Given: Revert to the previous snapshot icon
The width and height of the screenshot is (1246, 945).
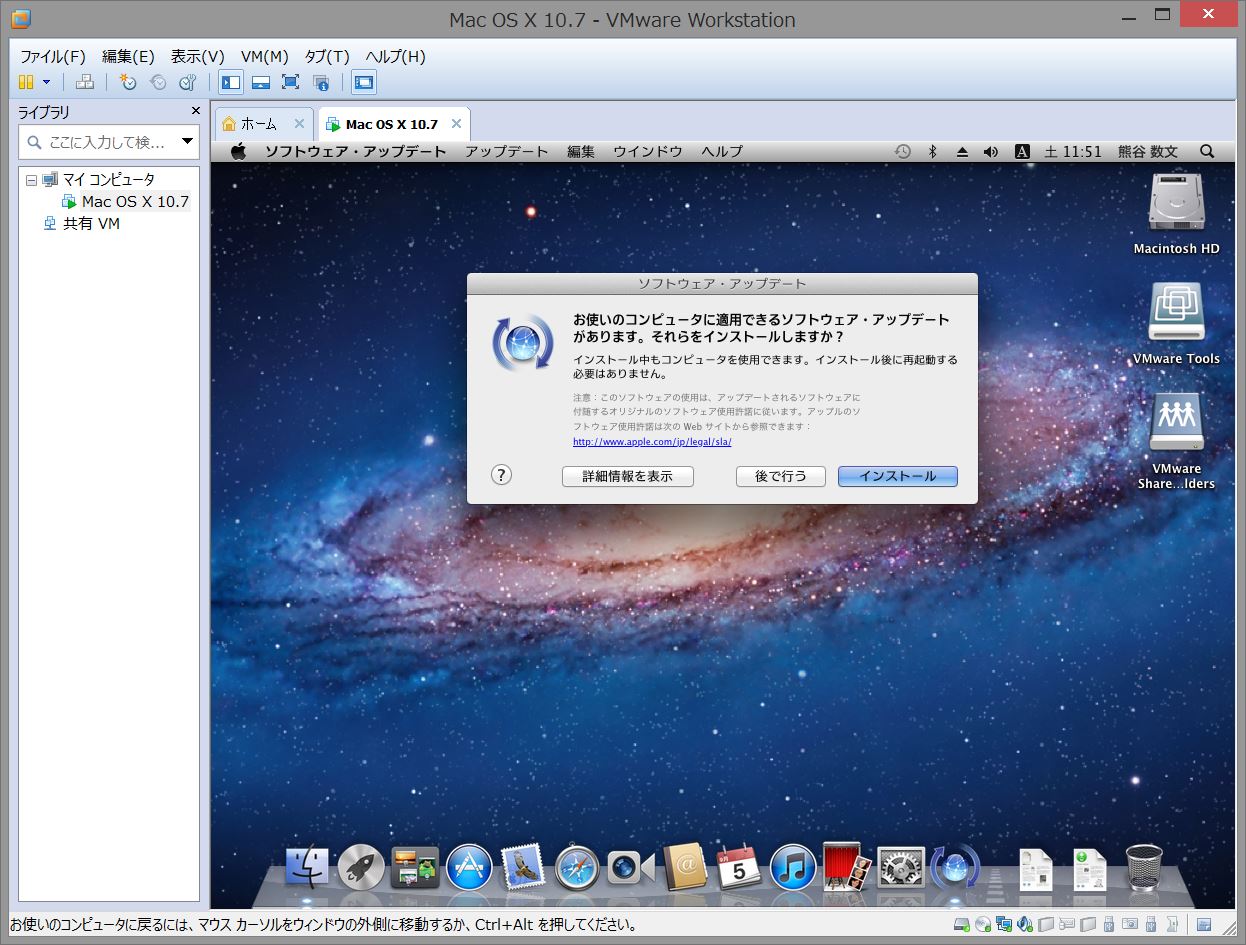Looking at the screenshot, I should coord(158,82).
